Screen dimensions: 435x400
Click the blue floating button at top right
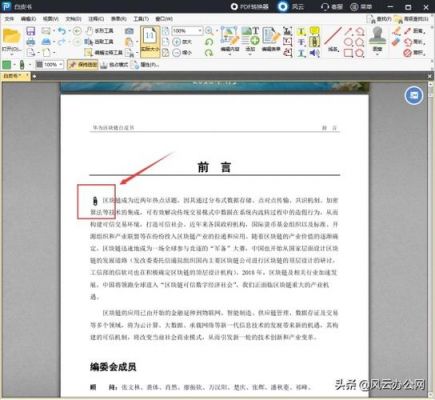pyautogui.click(x=414, y=96)
